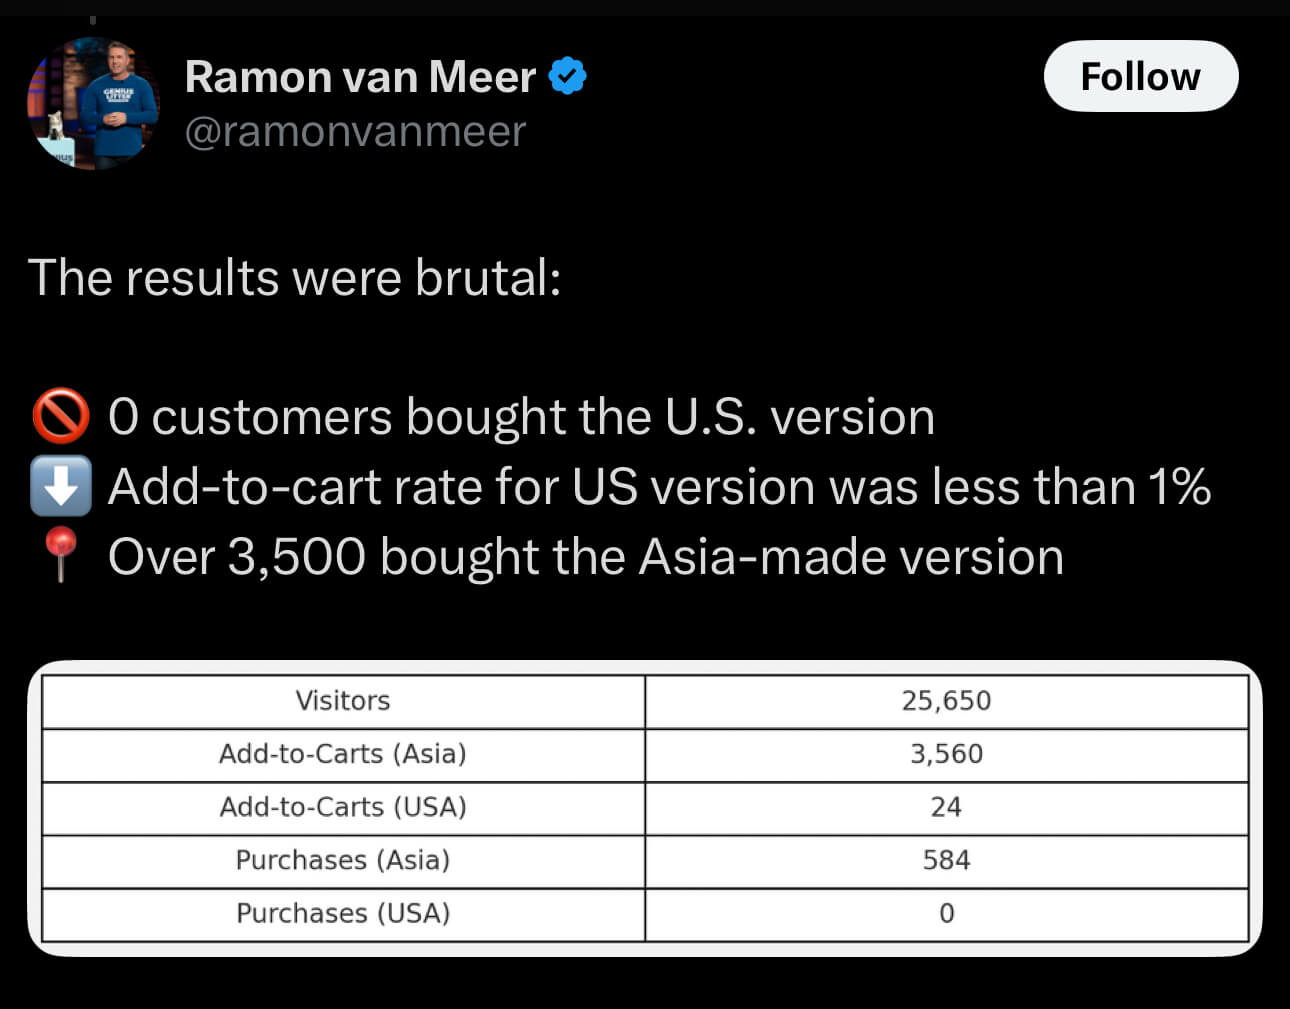Click the Purchases (Asia) label cell
Viewport: 1290px width, 1009px height.
point(343,860)
